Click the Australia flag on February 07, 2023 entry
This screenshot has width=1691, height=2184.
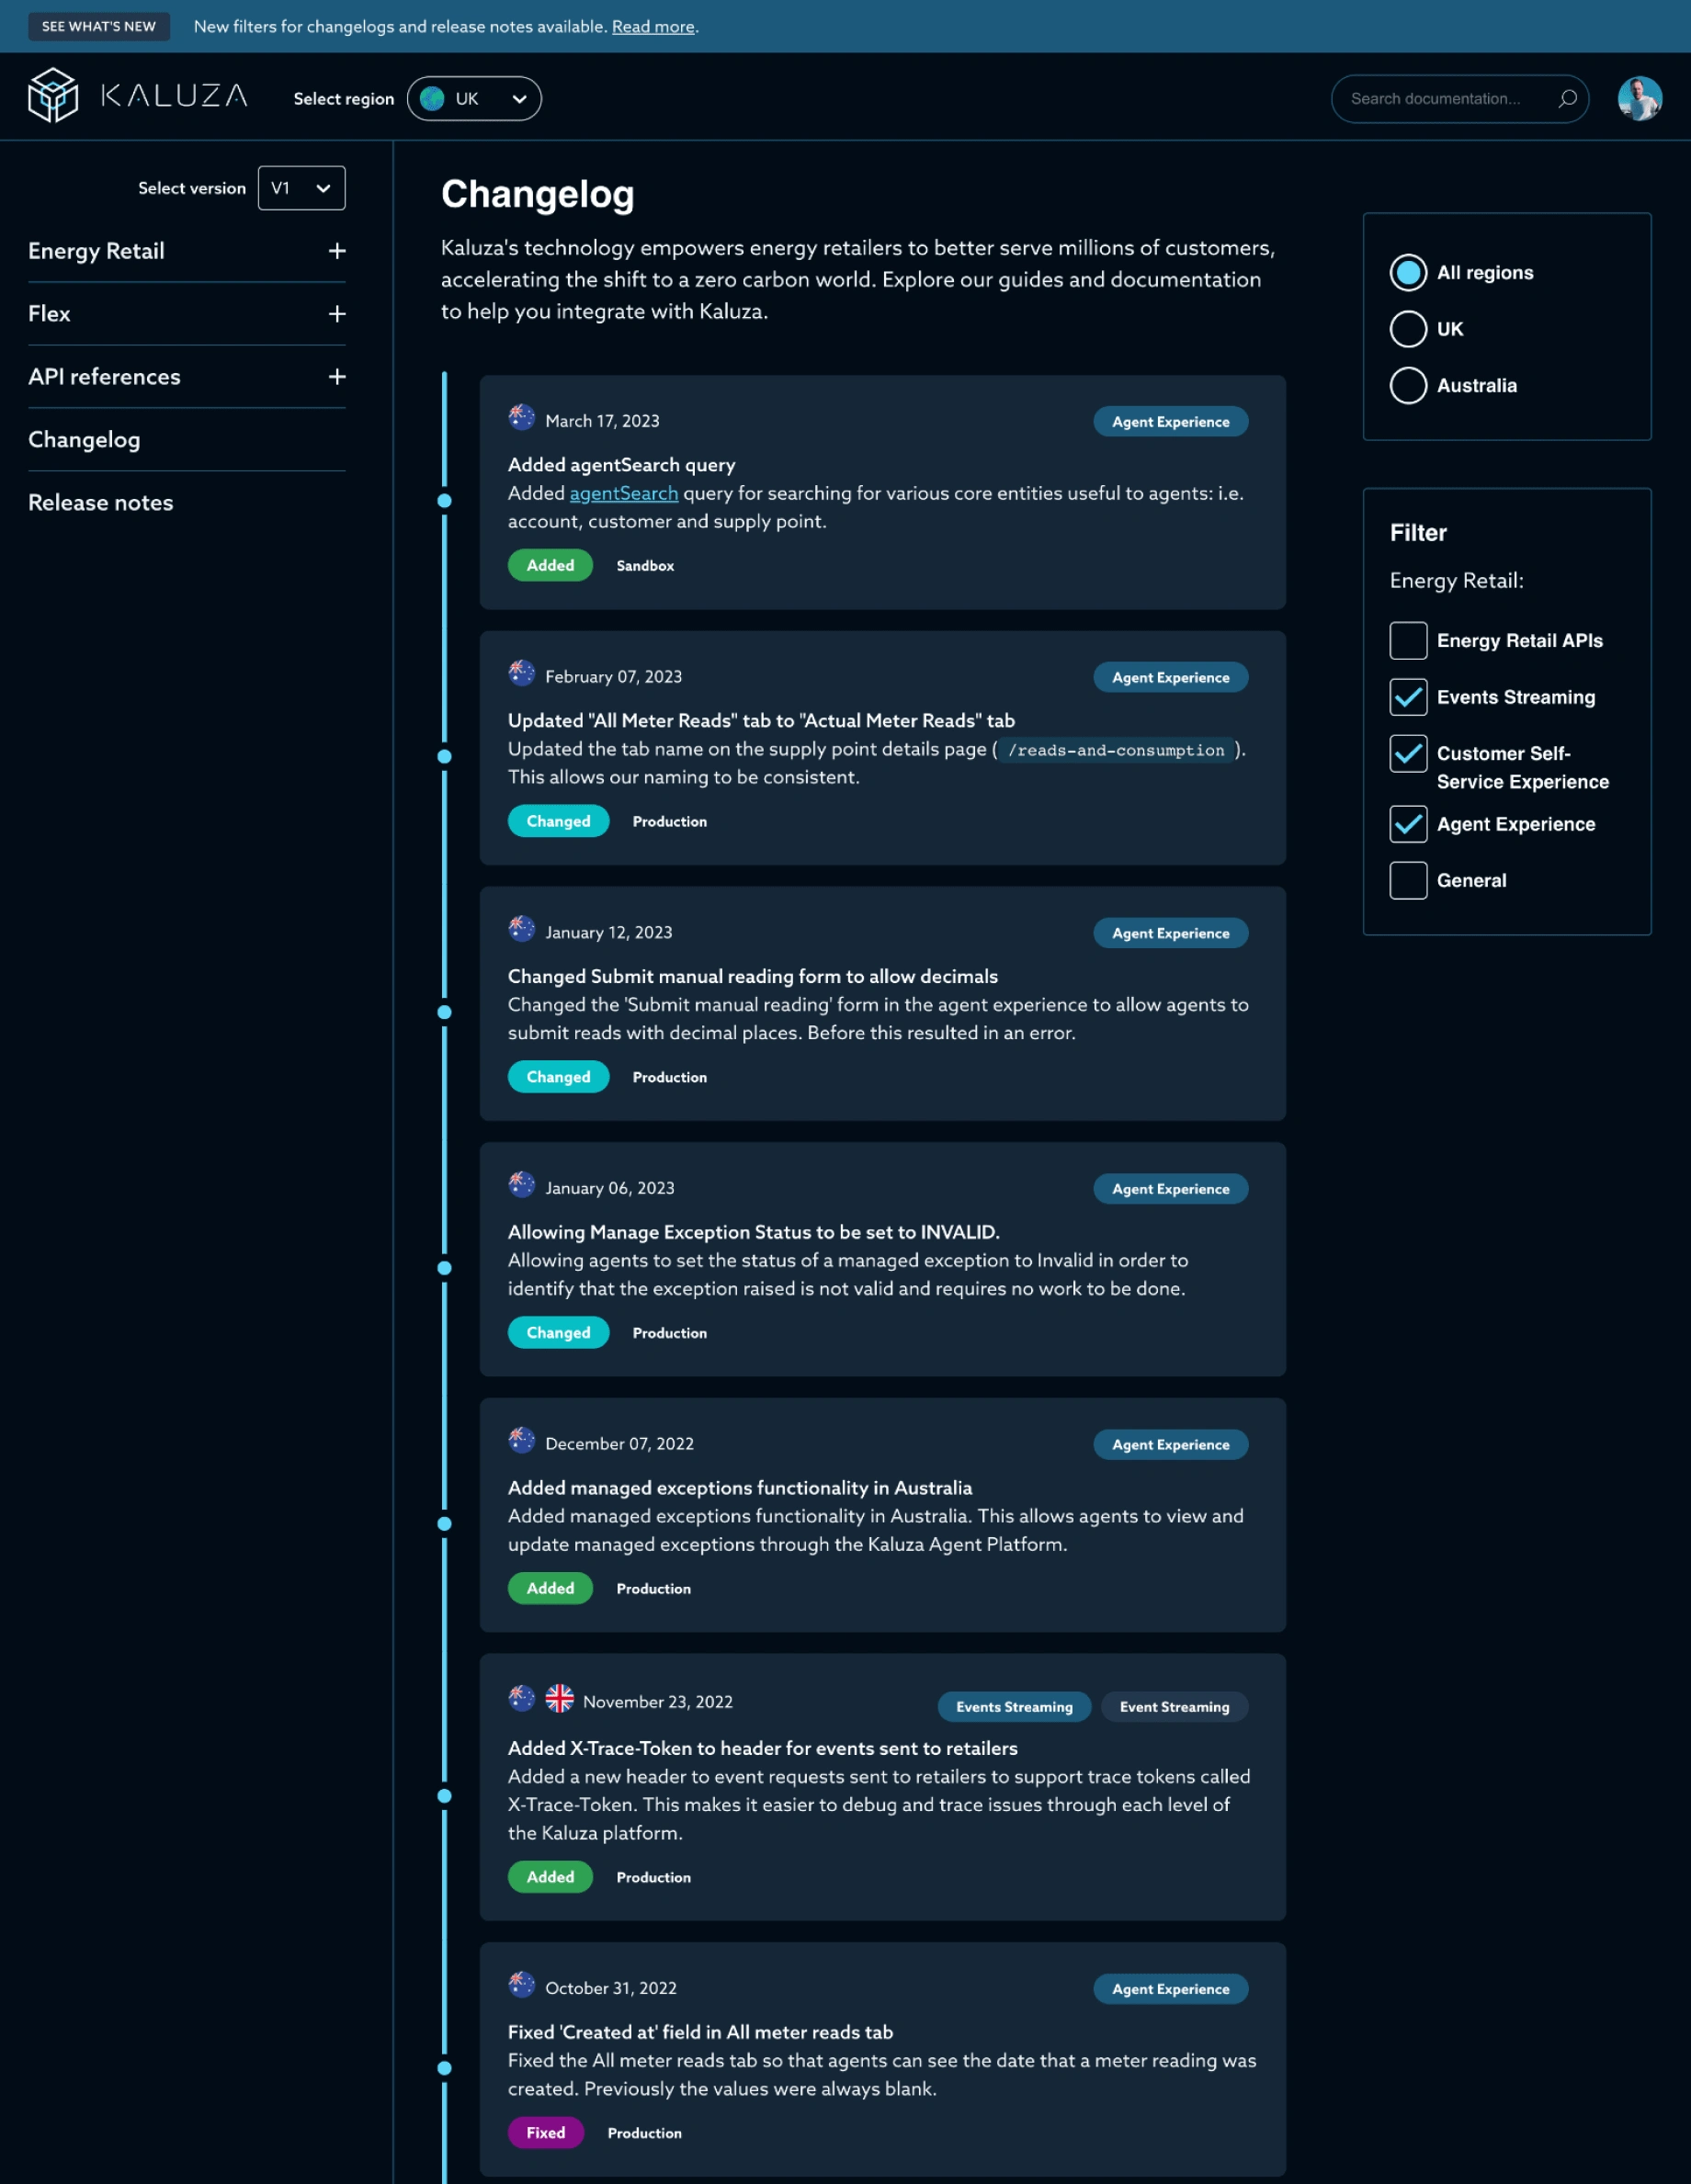(521, 674)
